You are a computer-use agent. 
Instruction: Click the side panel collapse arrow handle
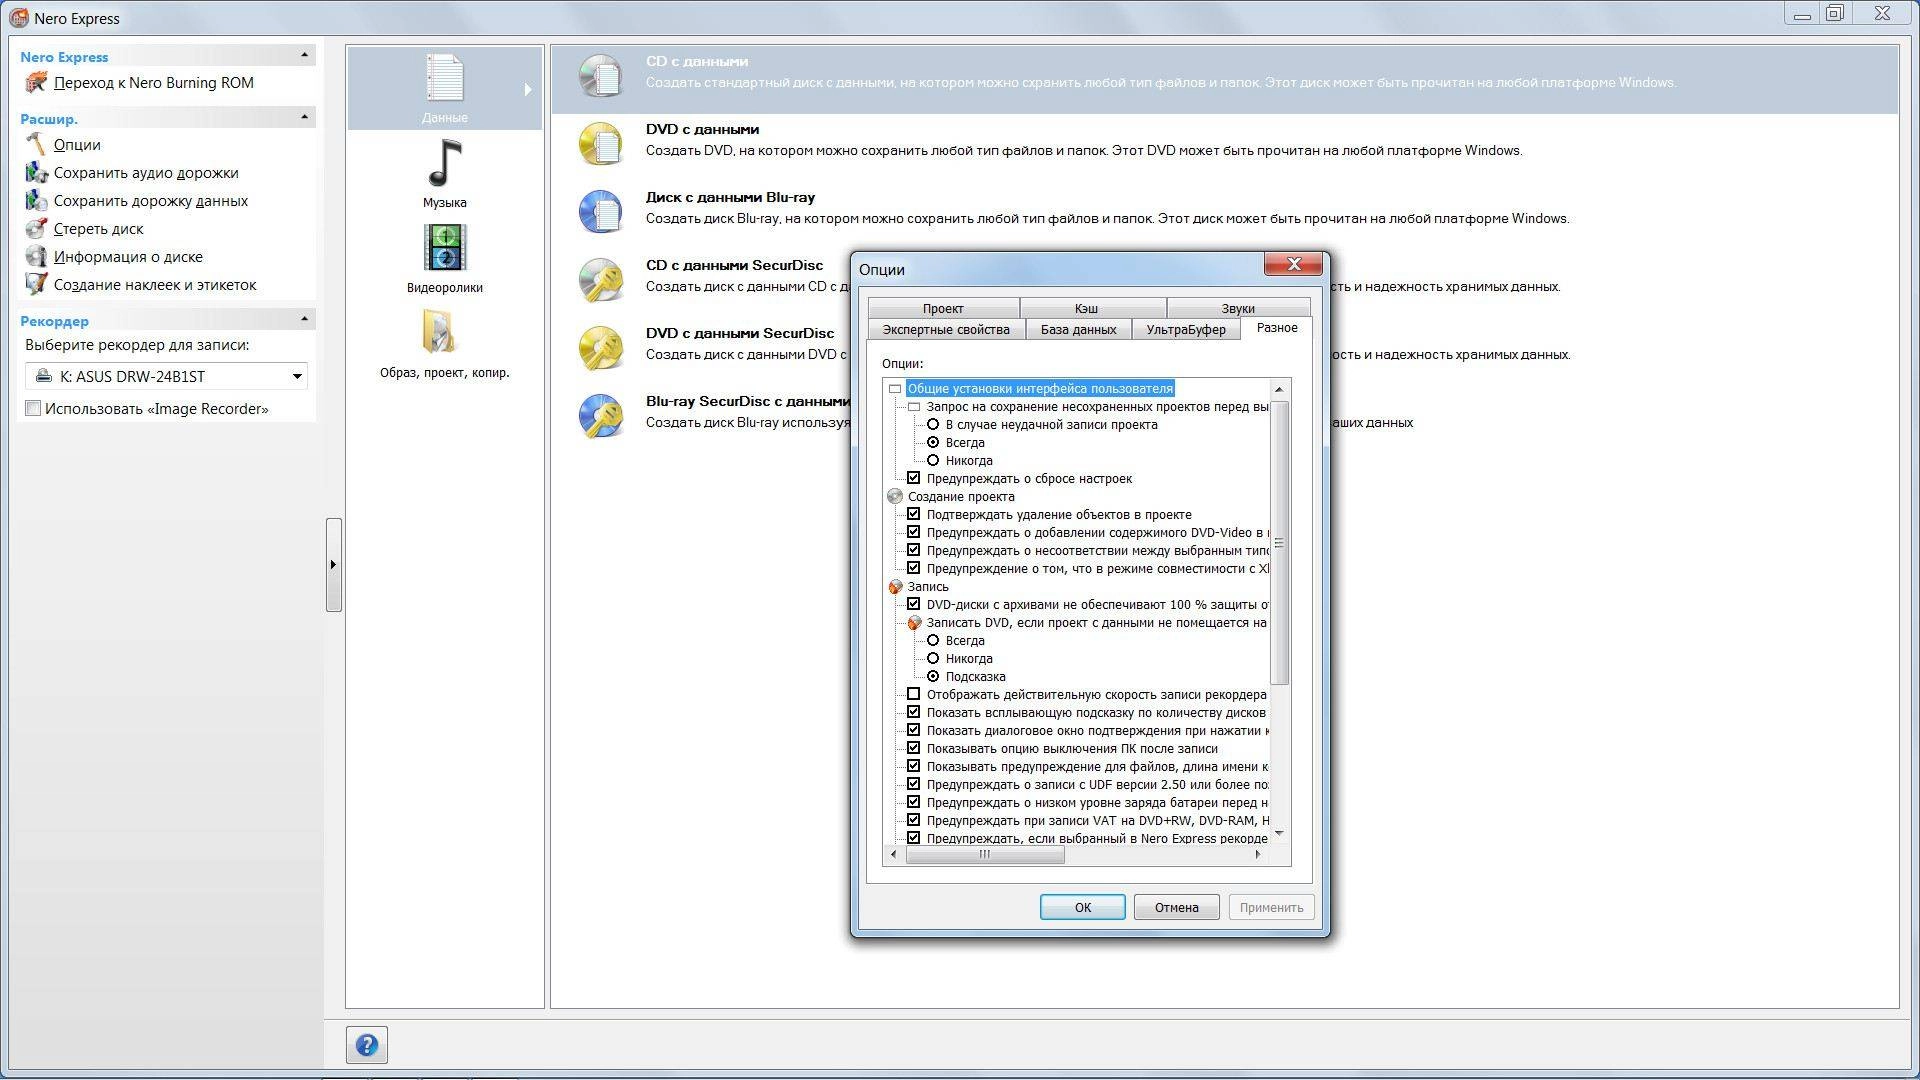coord(334,565)
